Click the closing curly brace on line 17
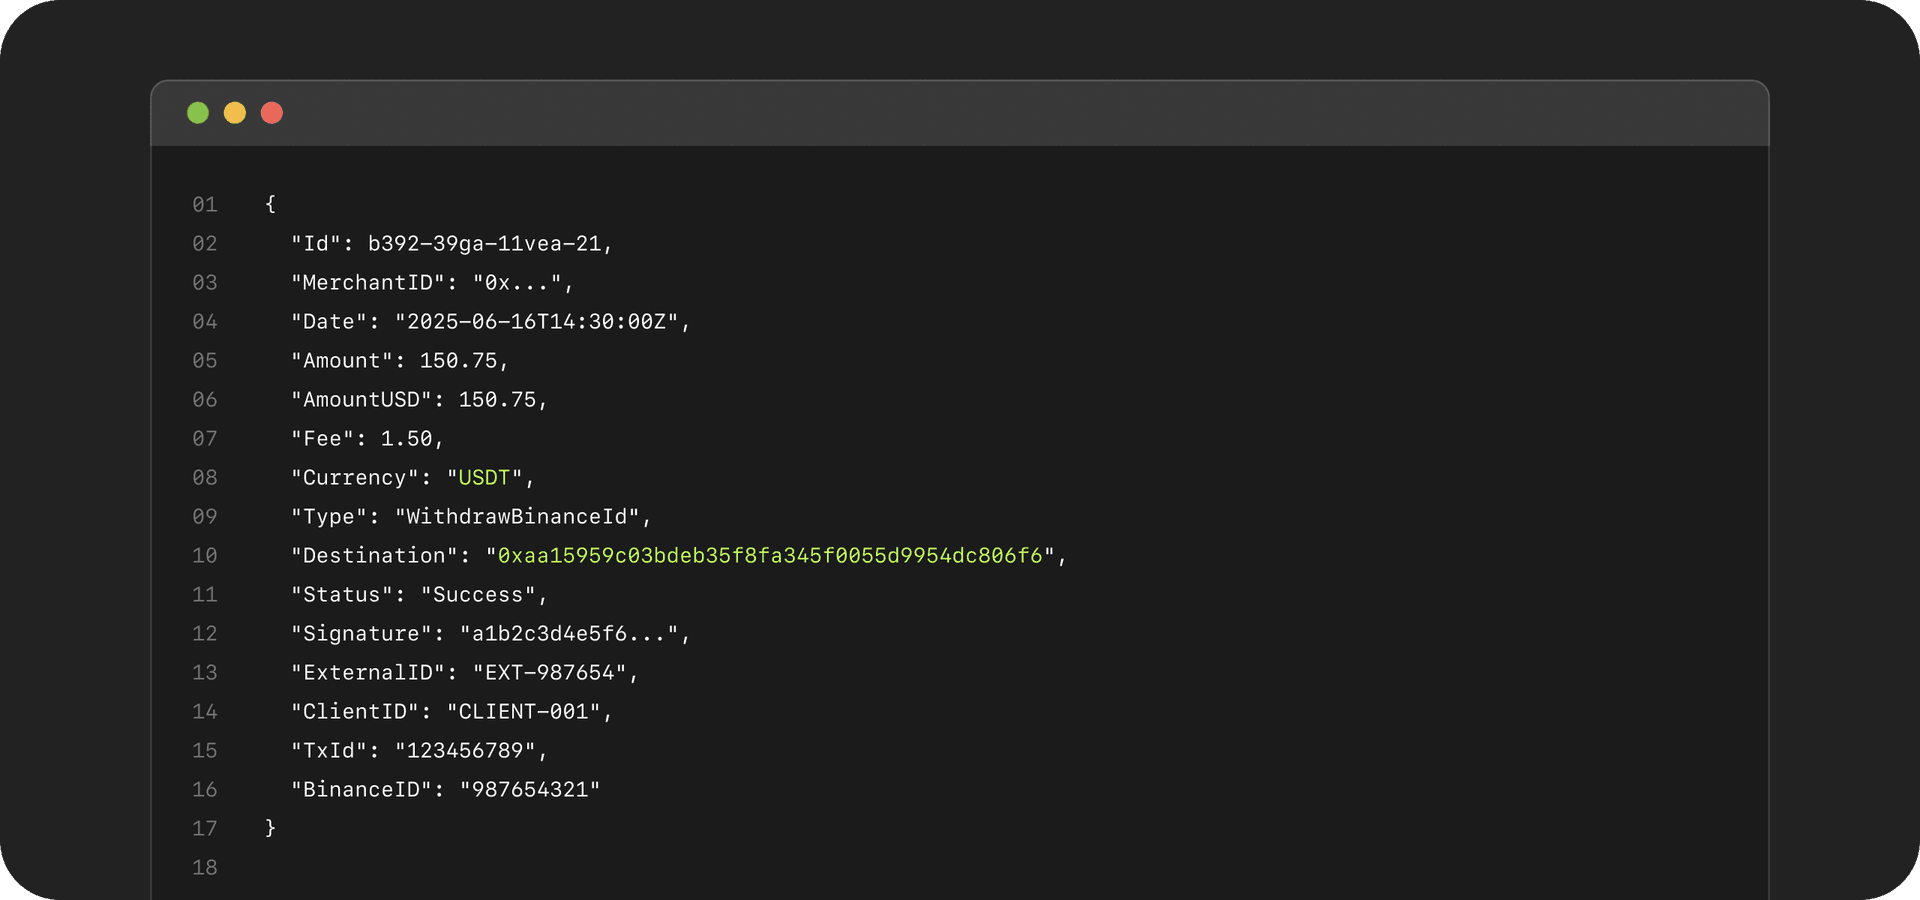The width and height of the screenshot is (1920, 900). 270,828
